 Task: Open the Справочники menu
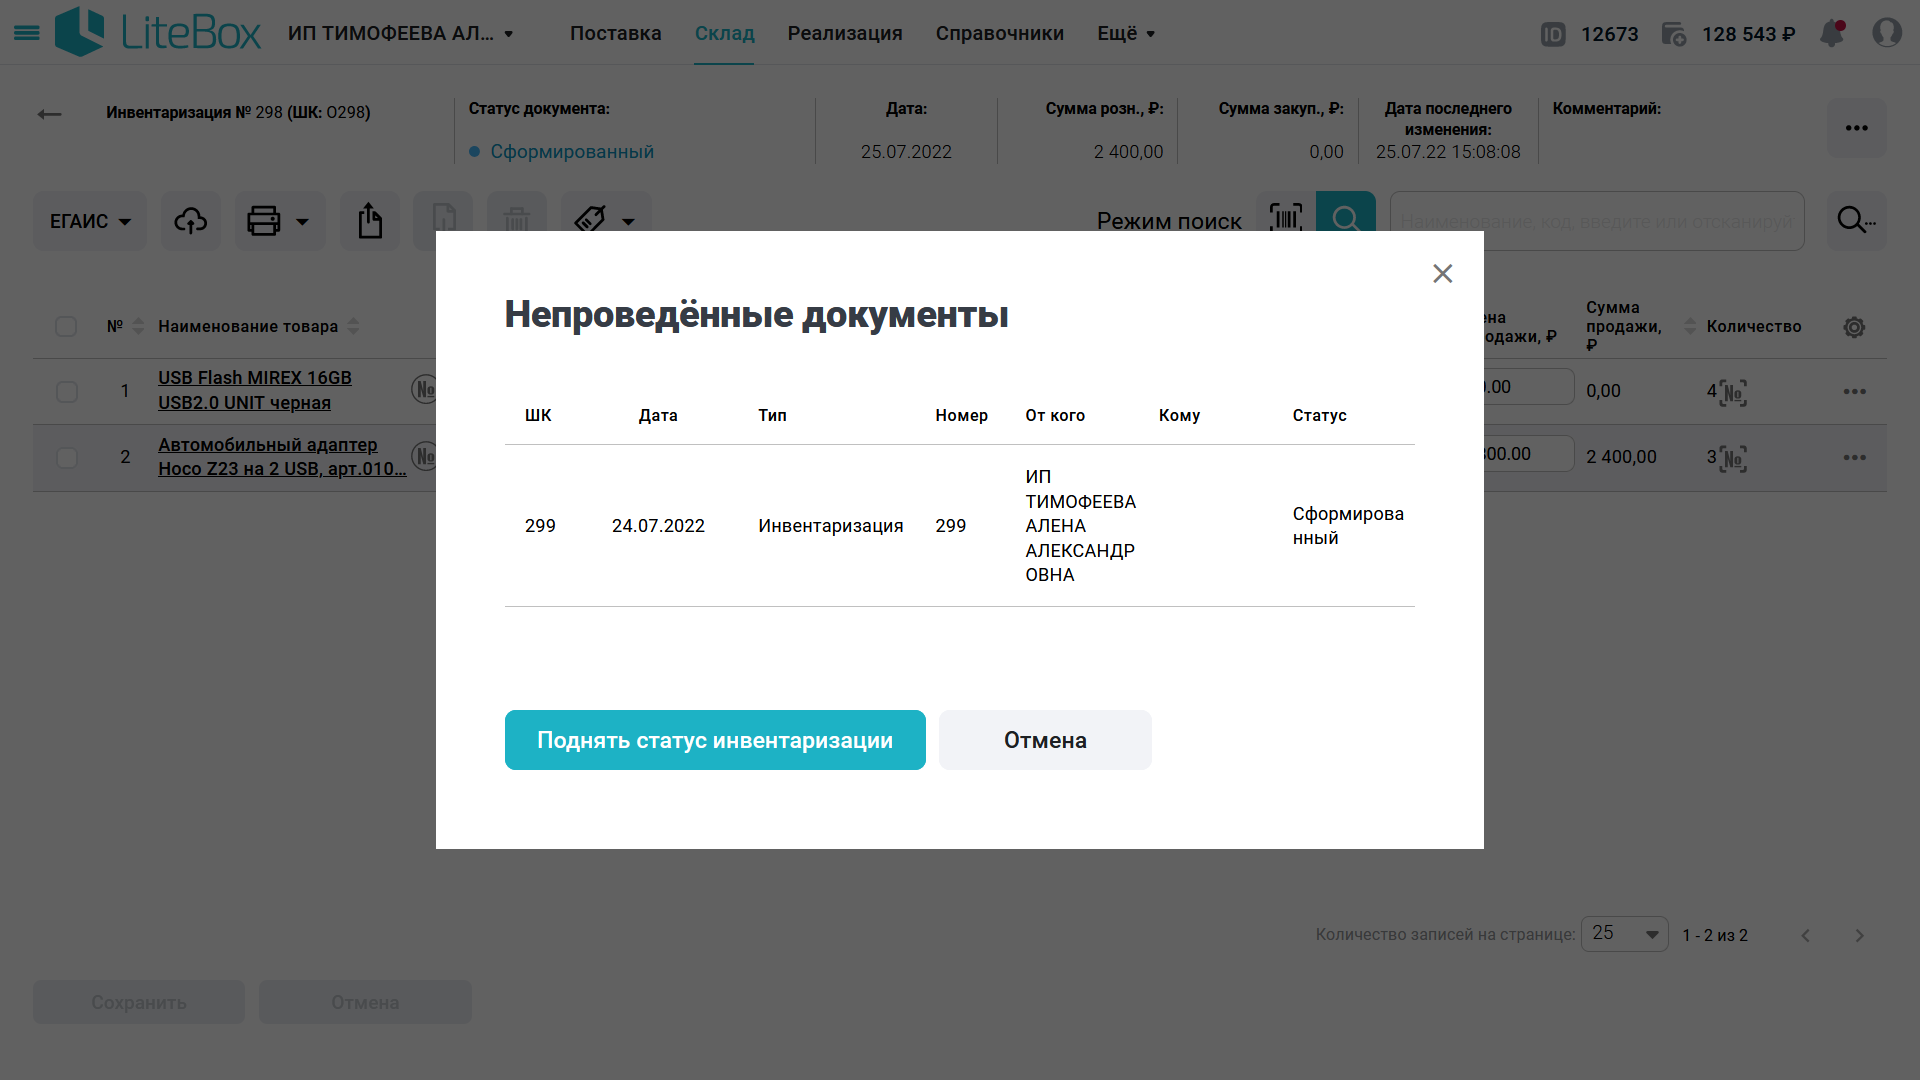999,33
